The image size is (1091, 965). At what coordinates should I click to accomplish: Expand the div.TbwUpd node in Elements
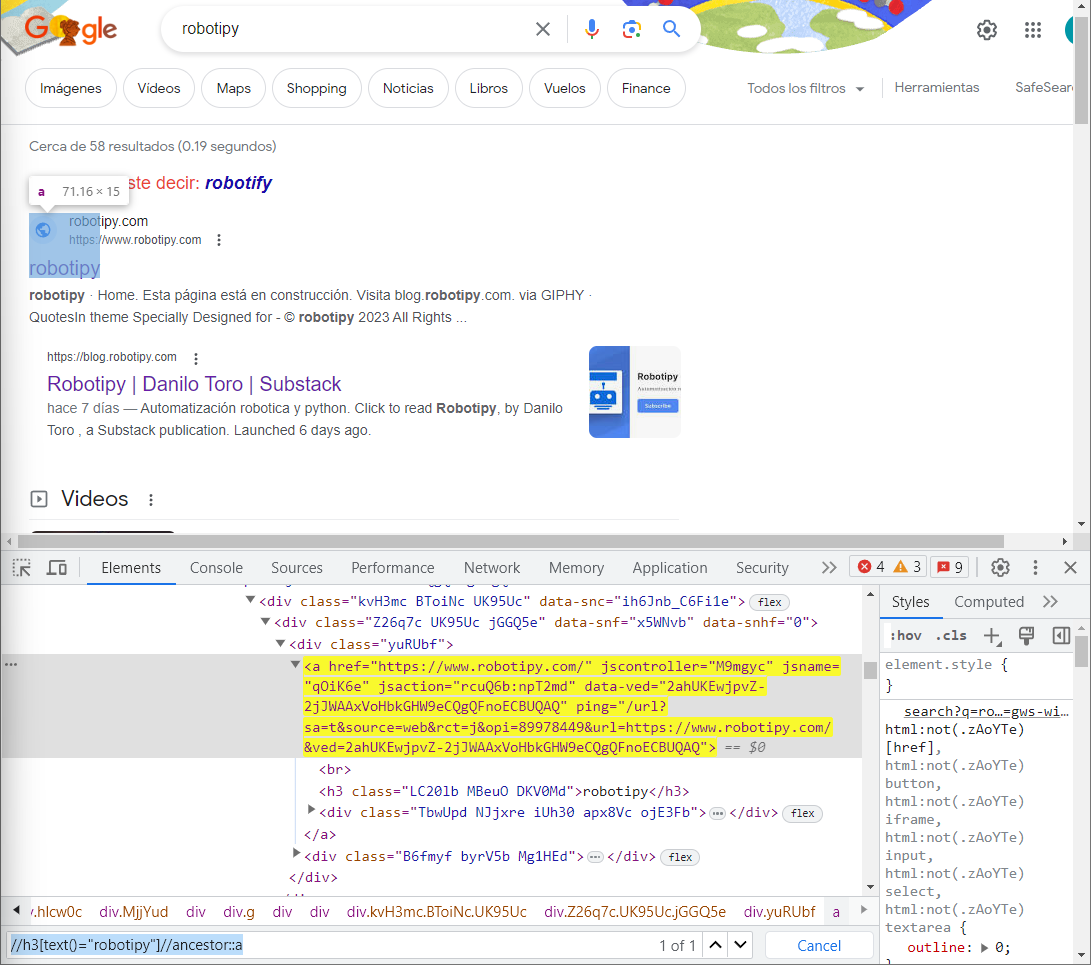pos(310,813)
